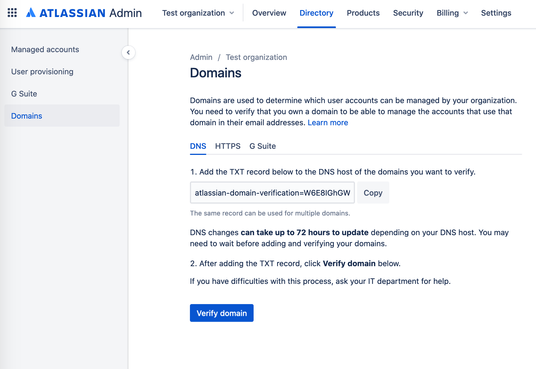
Task: Open the Products tab
Action: 363,13
